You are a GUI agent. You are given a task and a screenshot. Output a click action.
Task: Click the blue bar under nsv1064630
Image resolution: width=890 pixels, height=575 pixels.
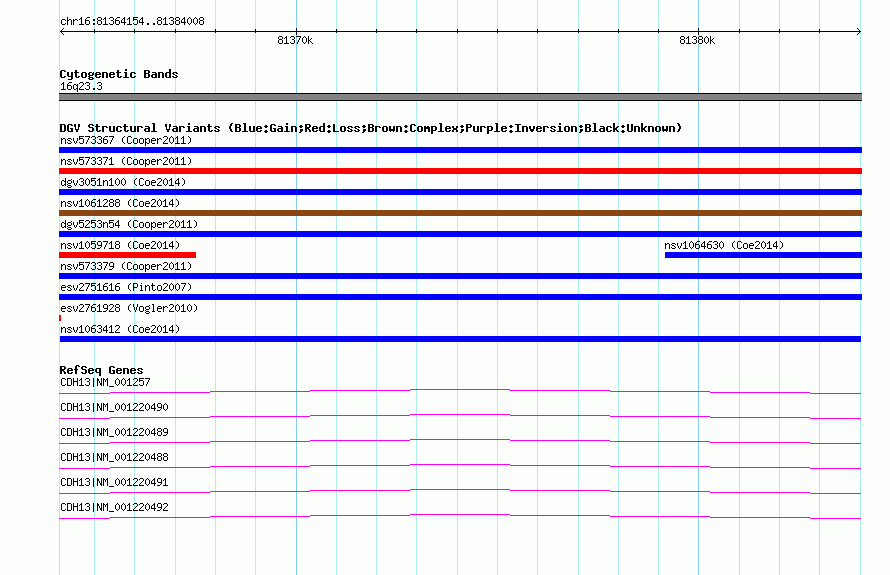[763, 255]
